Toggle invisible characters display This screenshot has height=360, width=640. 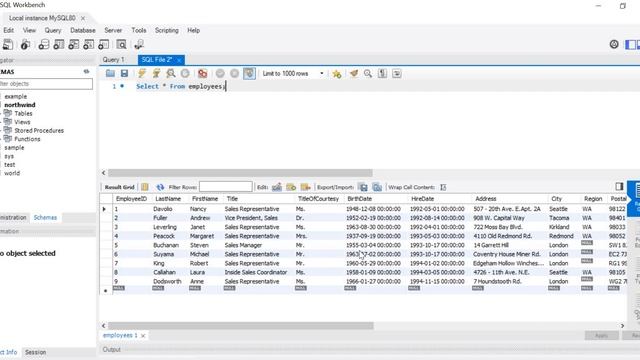(382, 73)
